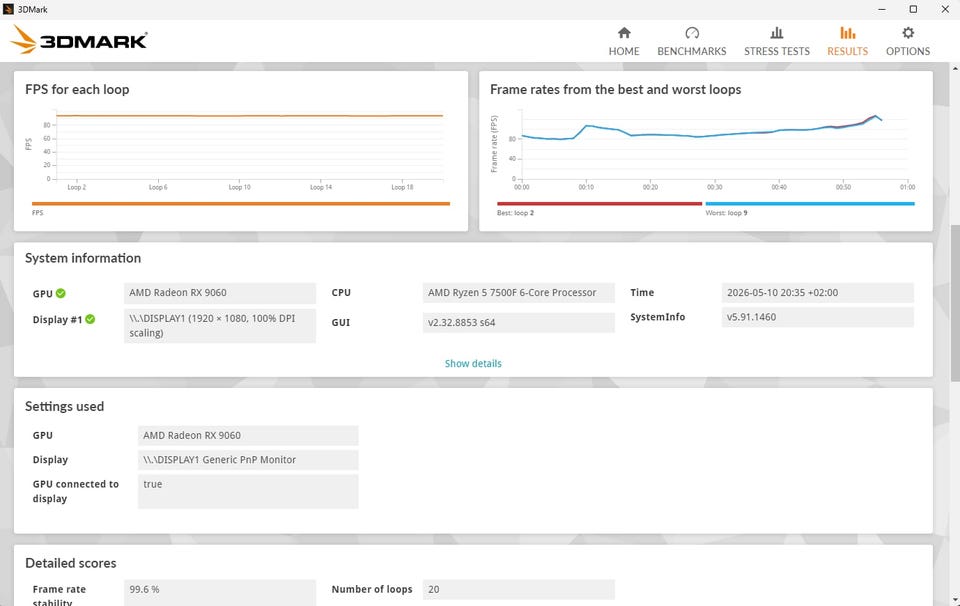Open the Options gear icon

[x=908, y=32]
